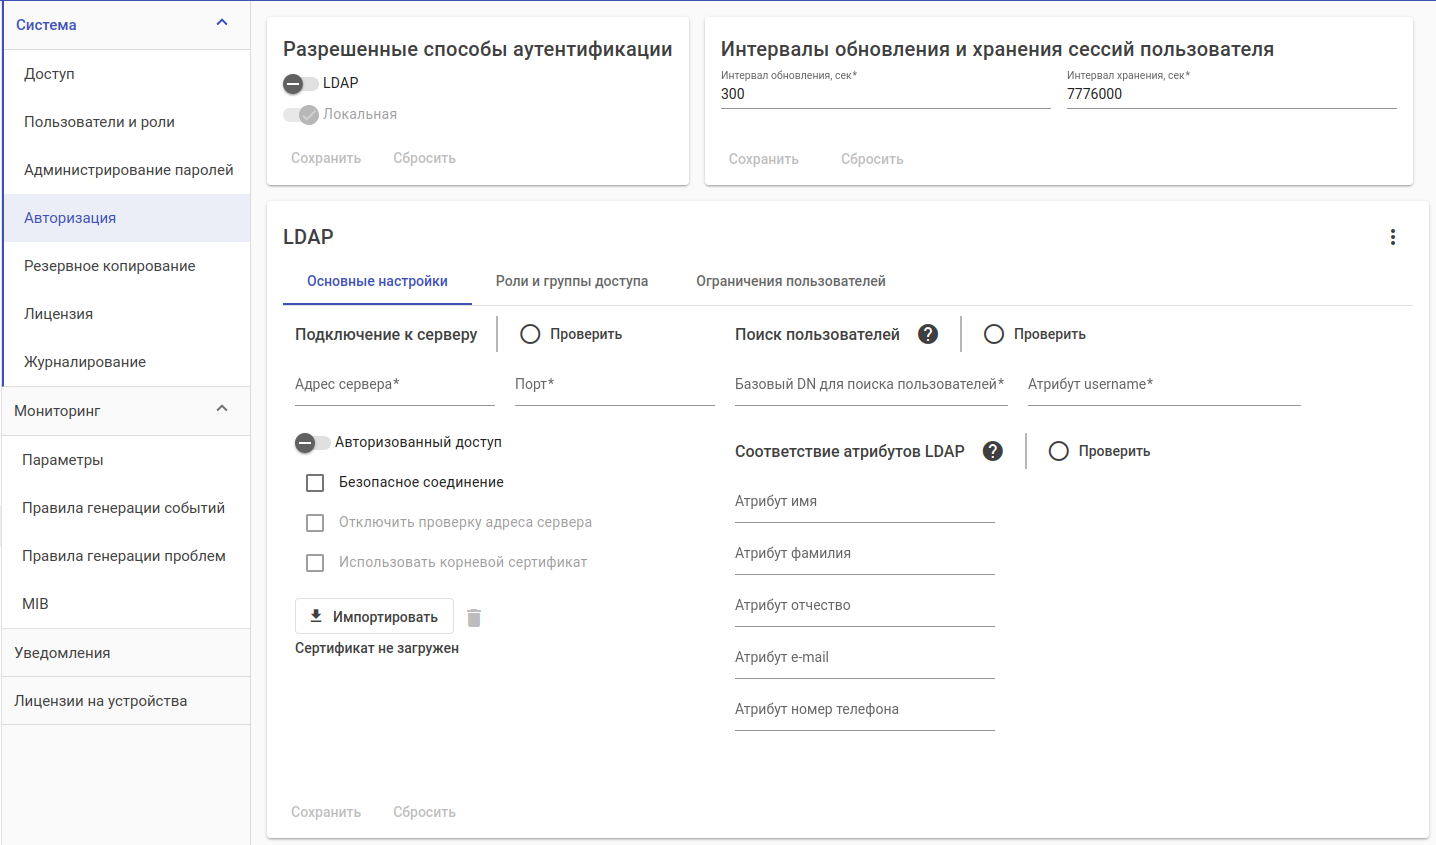Screen dimensions: 1436x845
Task: Check the Безопасное соединение checkbox
Action: click(315, 483)
